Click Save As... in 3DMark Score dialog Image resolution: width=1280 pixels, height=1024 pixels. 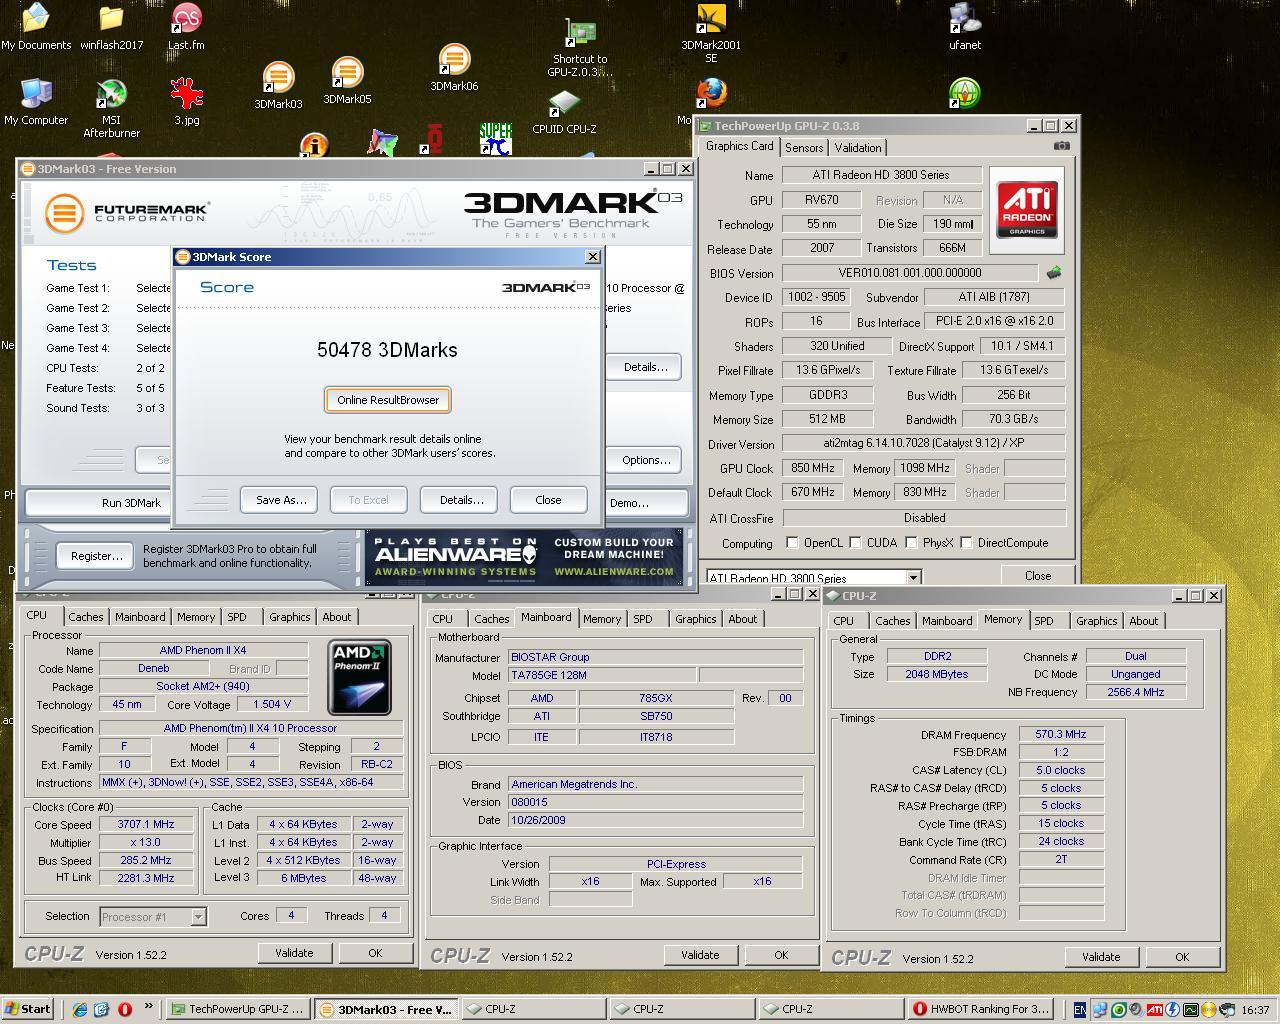tap(281, 500)
